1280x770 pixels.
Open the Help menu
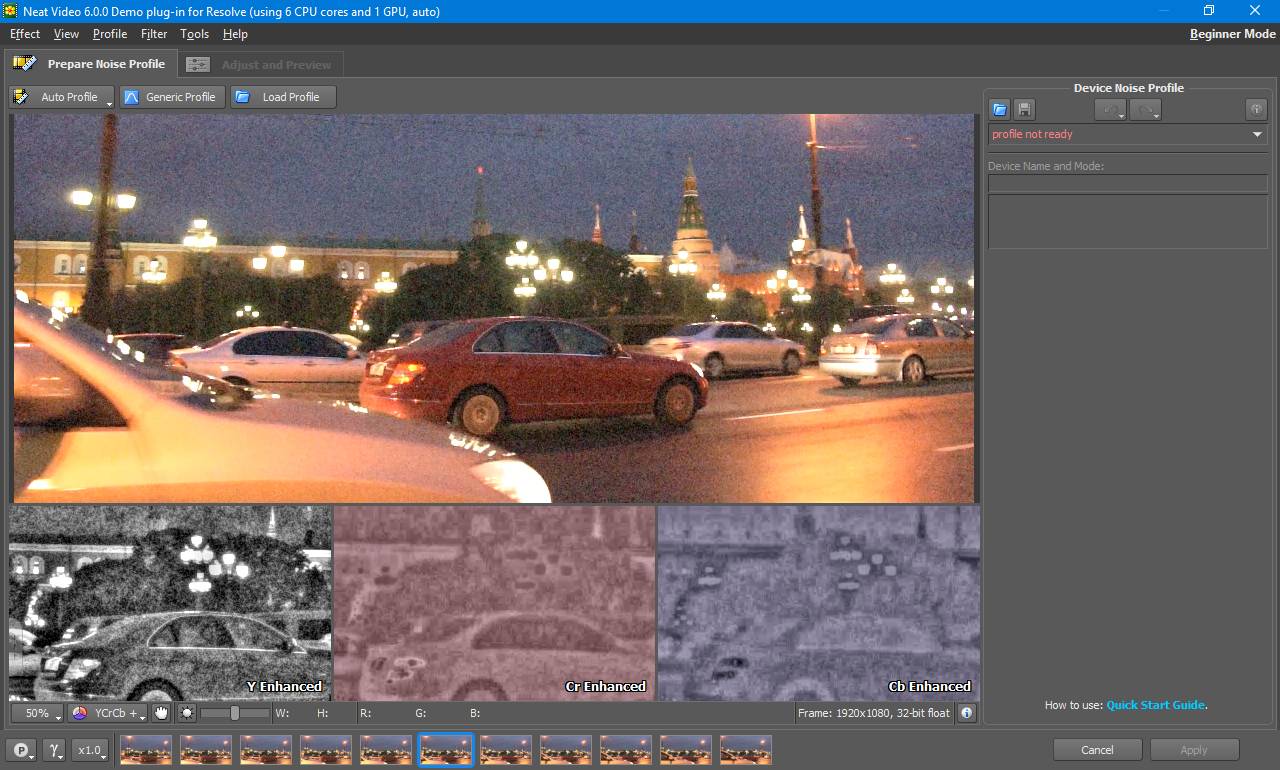pos(235,34)
